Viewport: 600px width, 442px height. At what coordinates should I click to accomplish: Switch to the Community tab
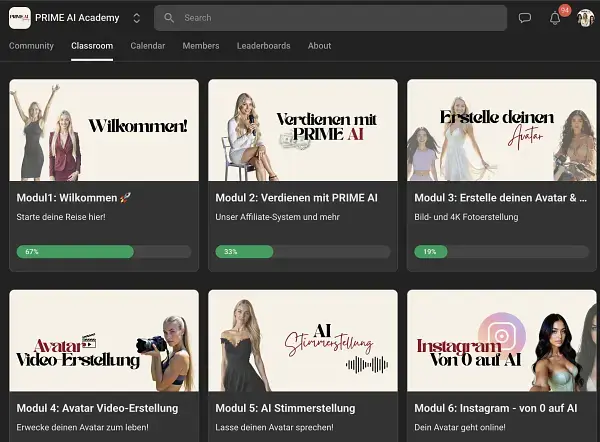(31, 46)
